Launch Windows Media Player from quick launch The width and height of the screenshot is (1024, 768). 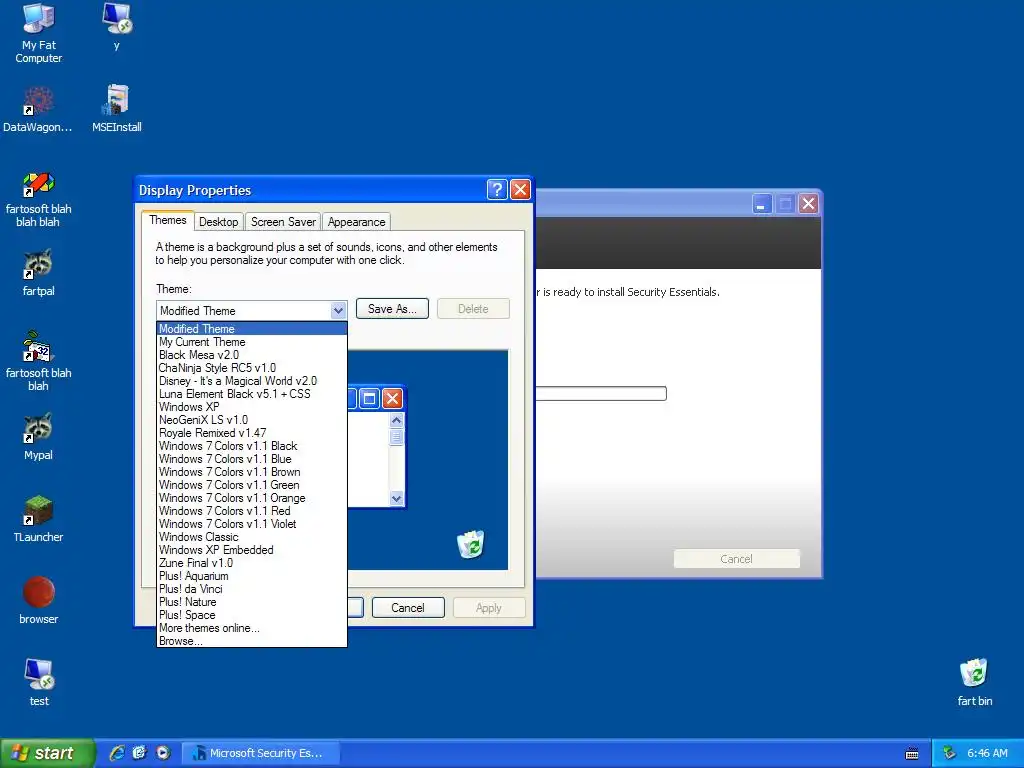pos(163,753)
